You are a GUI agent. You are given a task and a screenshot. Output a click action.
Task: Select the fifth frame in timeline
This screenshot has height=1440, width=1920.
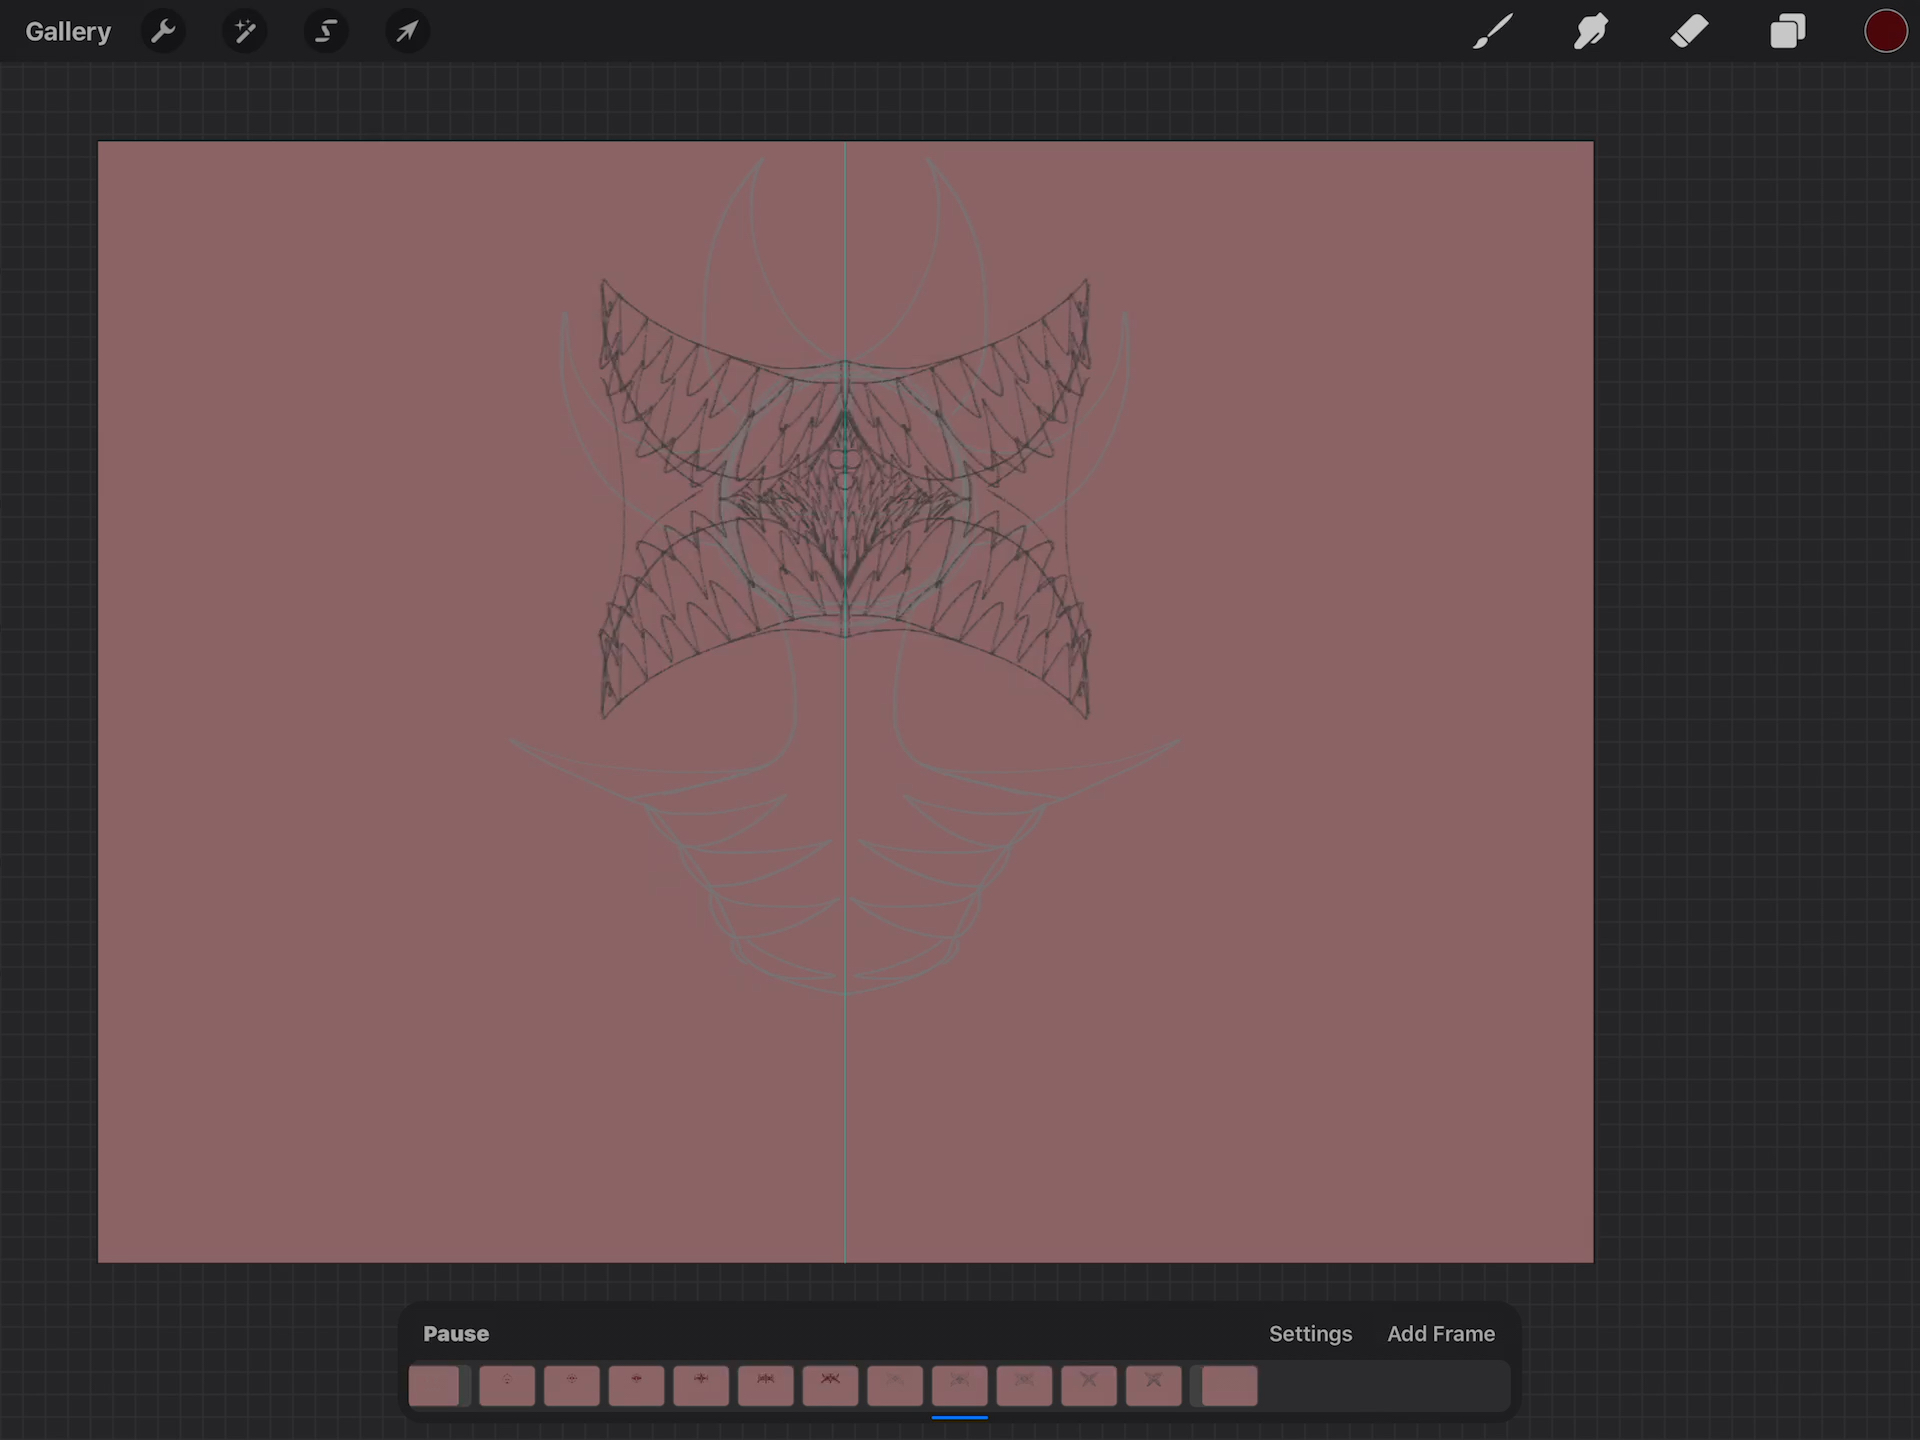tap(701, 1386)
